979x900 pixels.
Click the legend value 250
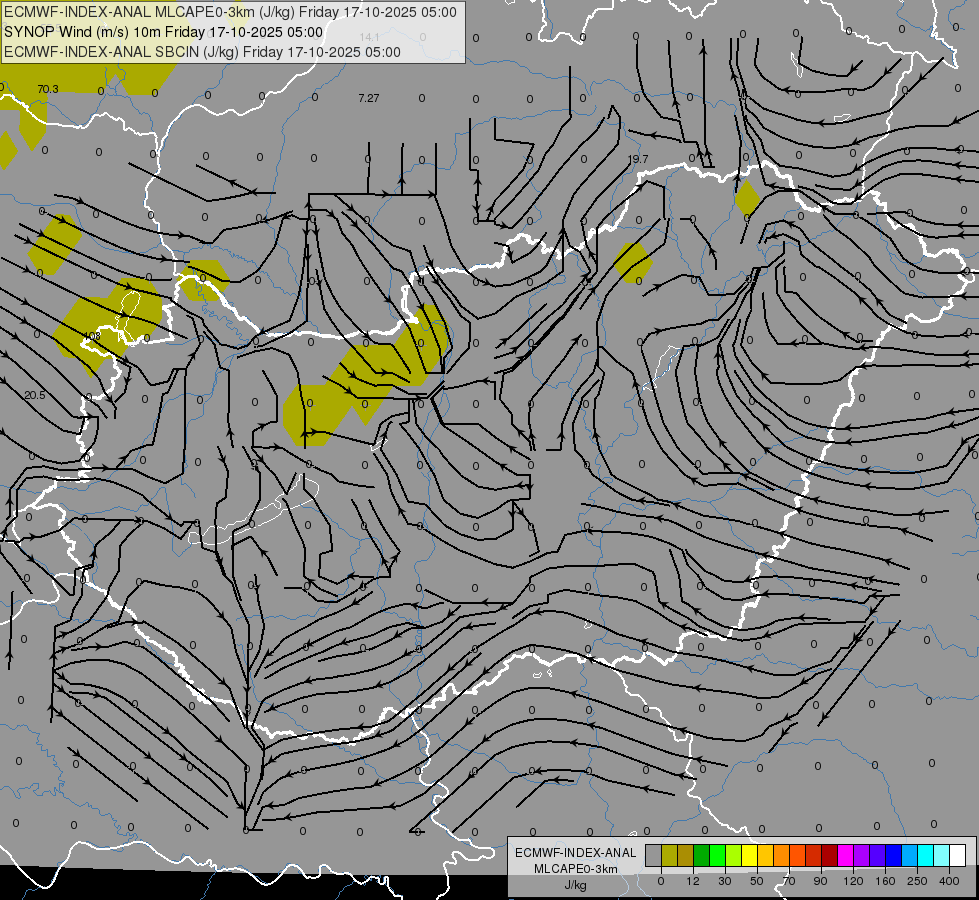point(917,882)
